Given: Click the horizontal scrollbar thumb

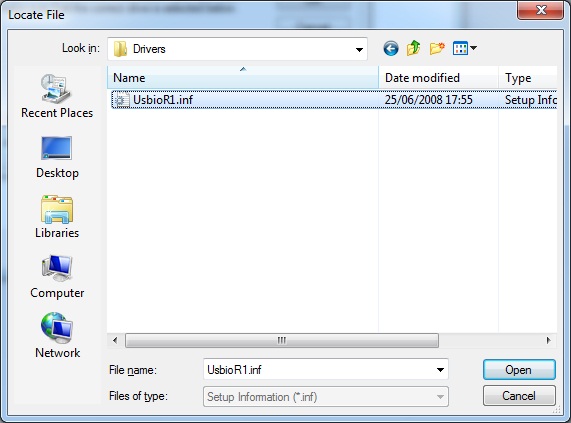Looking at the screenshot, I should [x=282, y=341].
